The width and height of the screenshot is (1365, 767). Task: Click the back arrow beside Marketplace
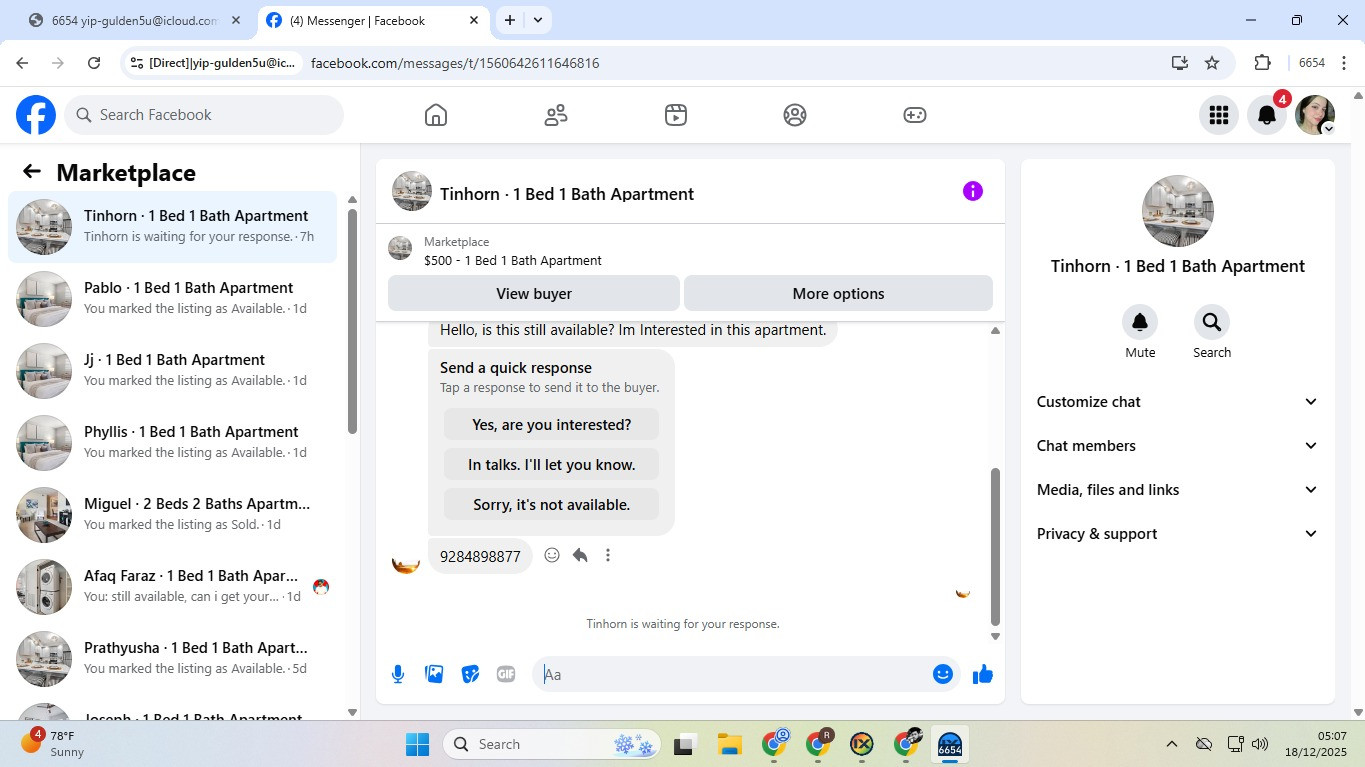(x=32, y=172)
